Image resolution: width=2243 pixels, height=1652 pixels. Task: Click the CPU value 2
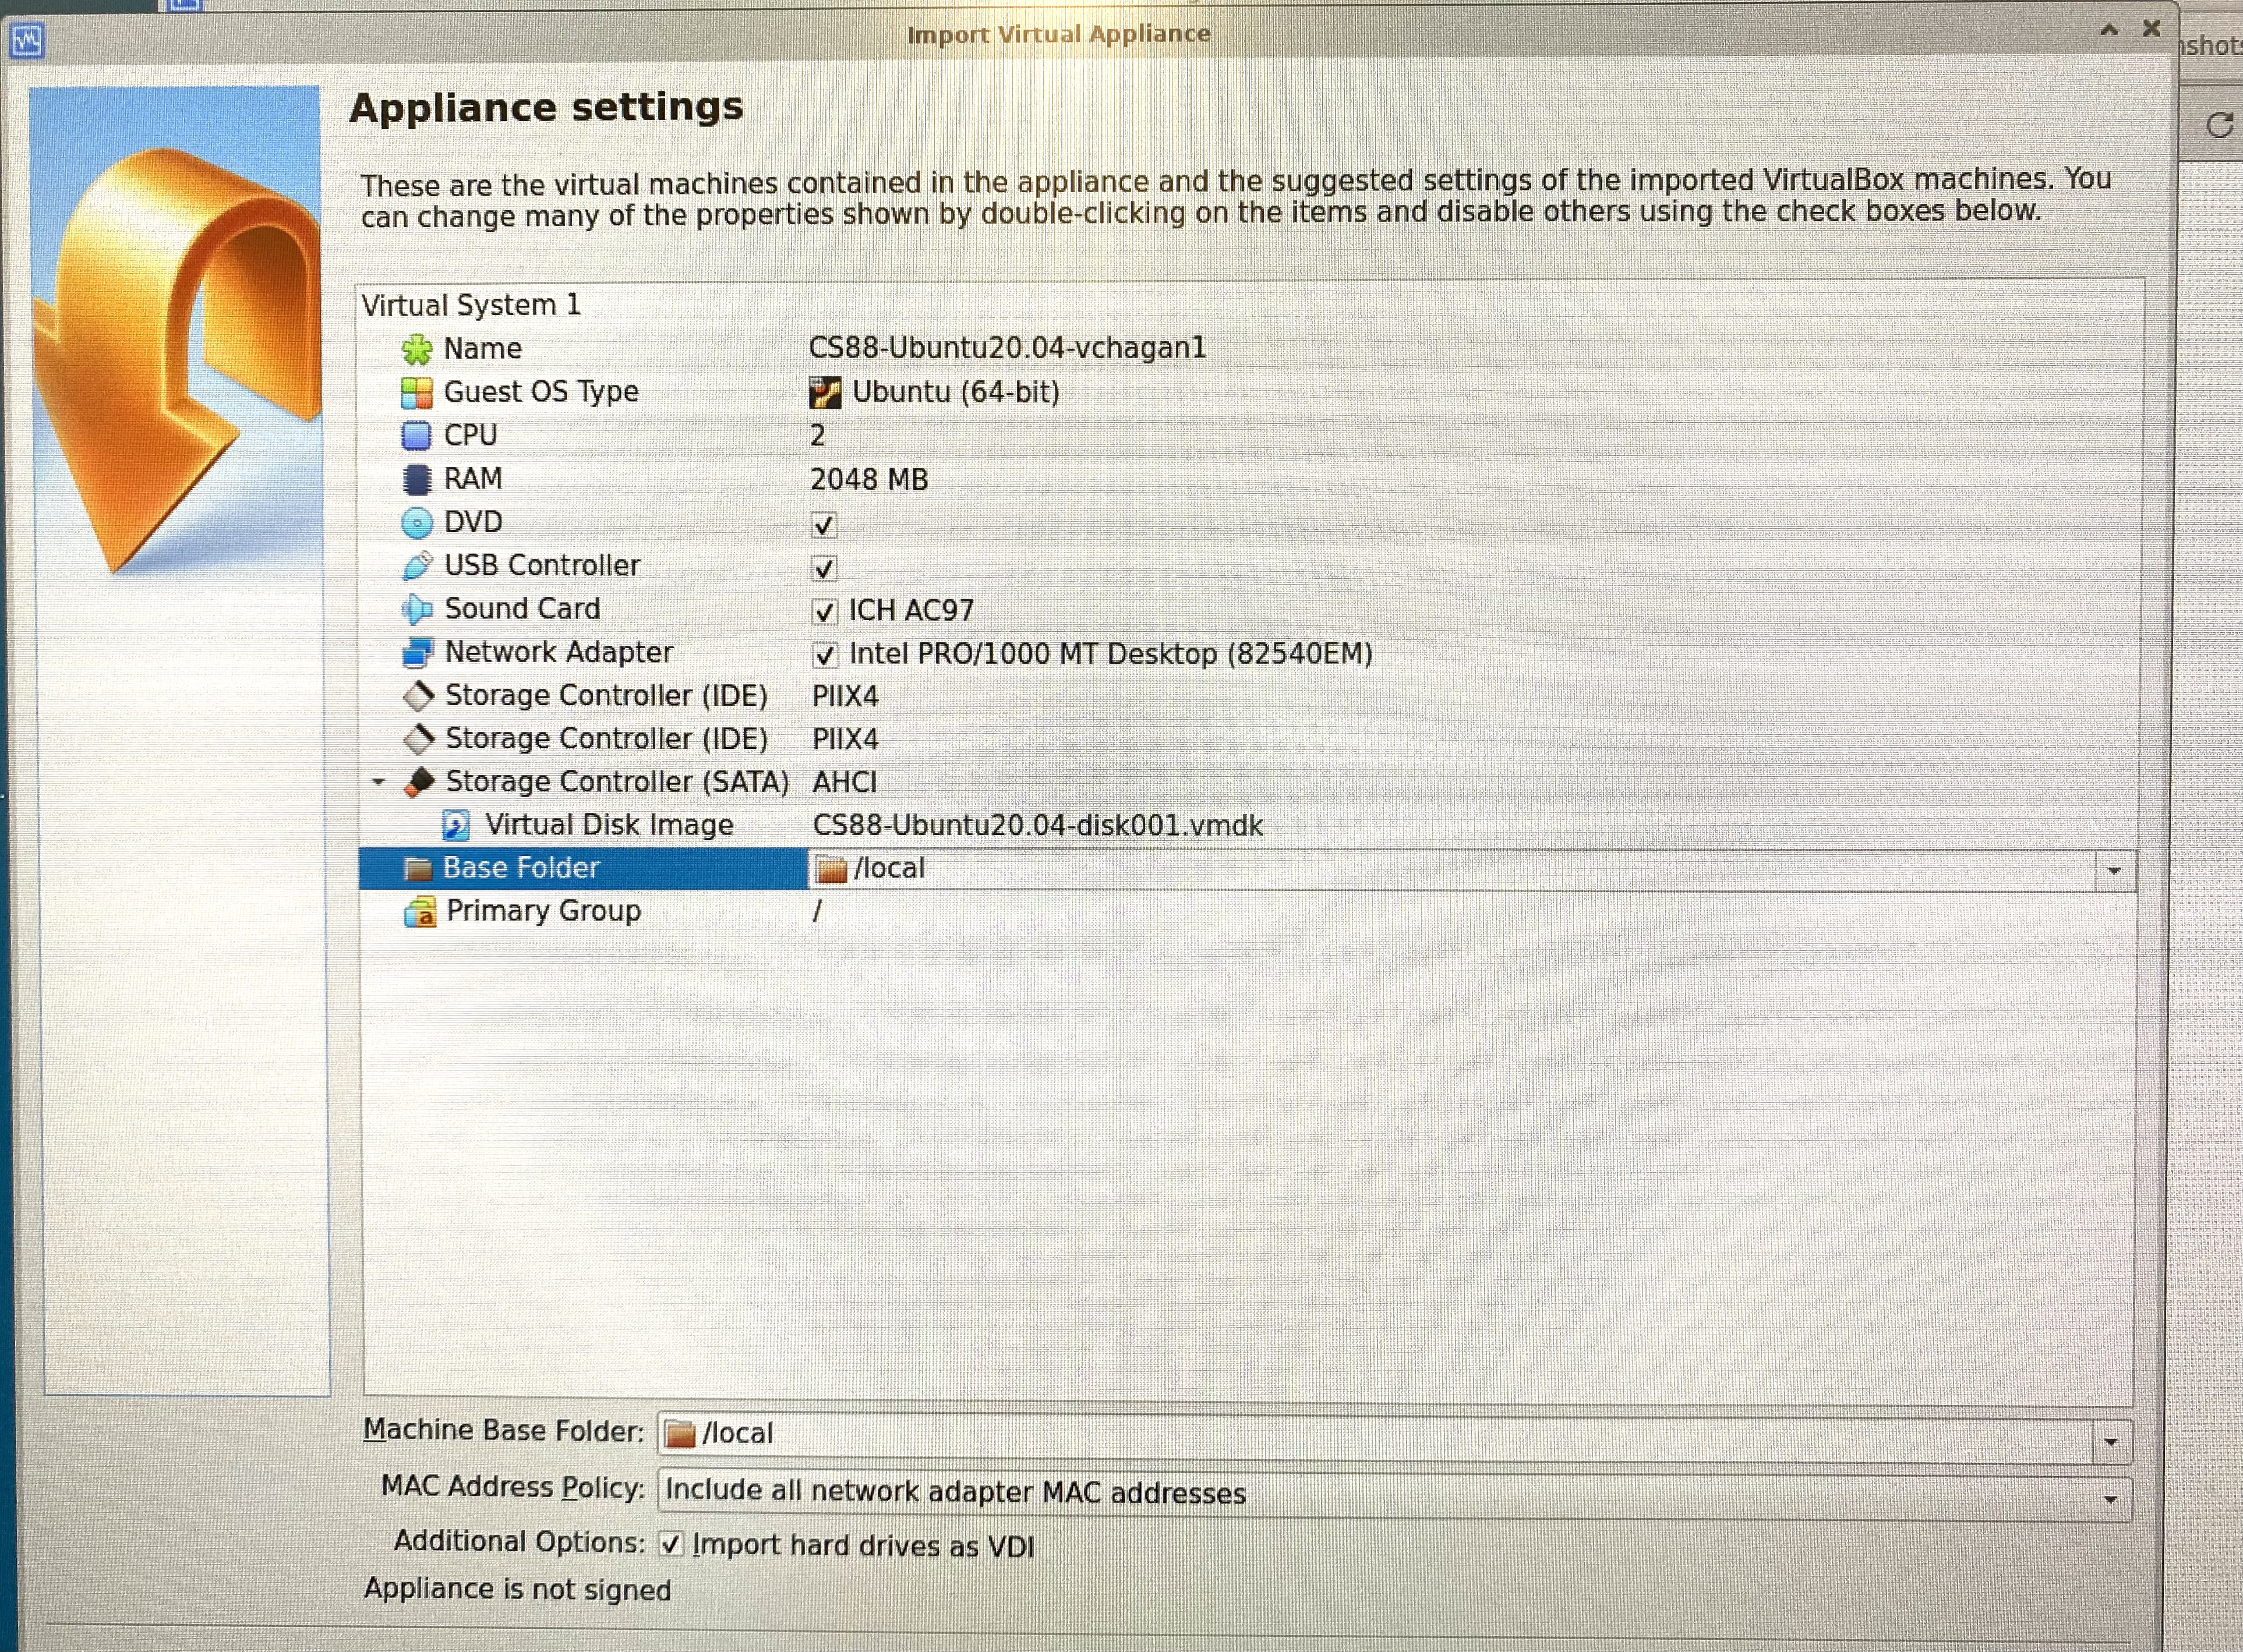click(x=818, y=436)
